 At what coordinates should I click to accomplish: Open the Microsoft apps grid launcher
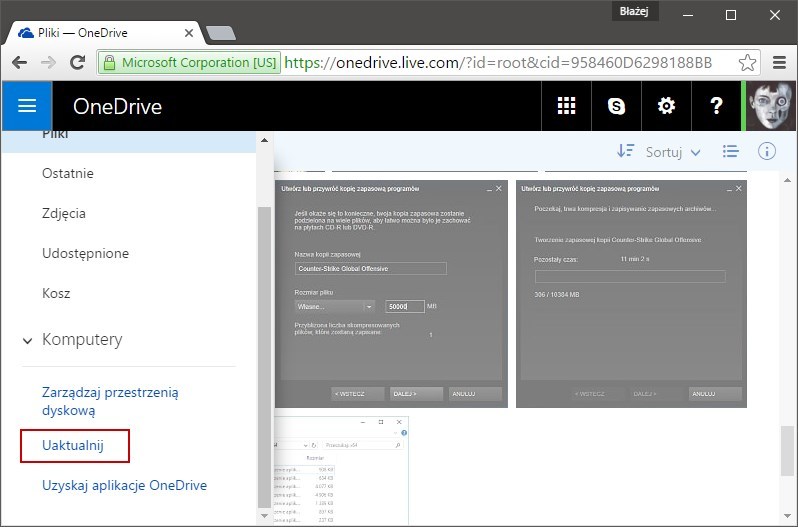pos(566,106)
